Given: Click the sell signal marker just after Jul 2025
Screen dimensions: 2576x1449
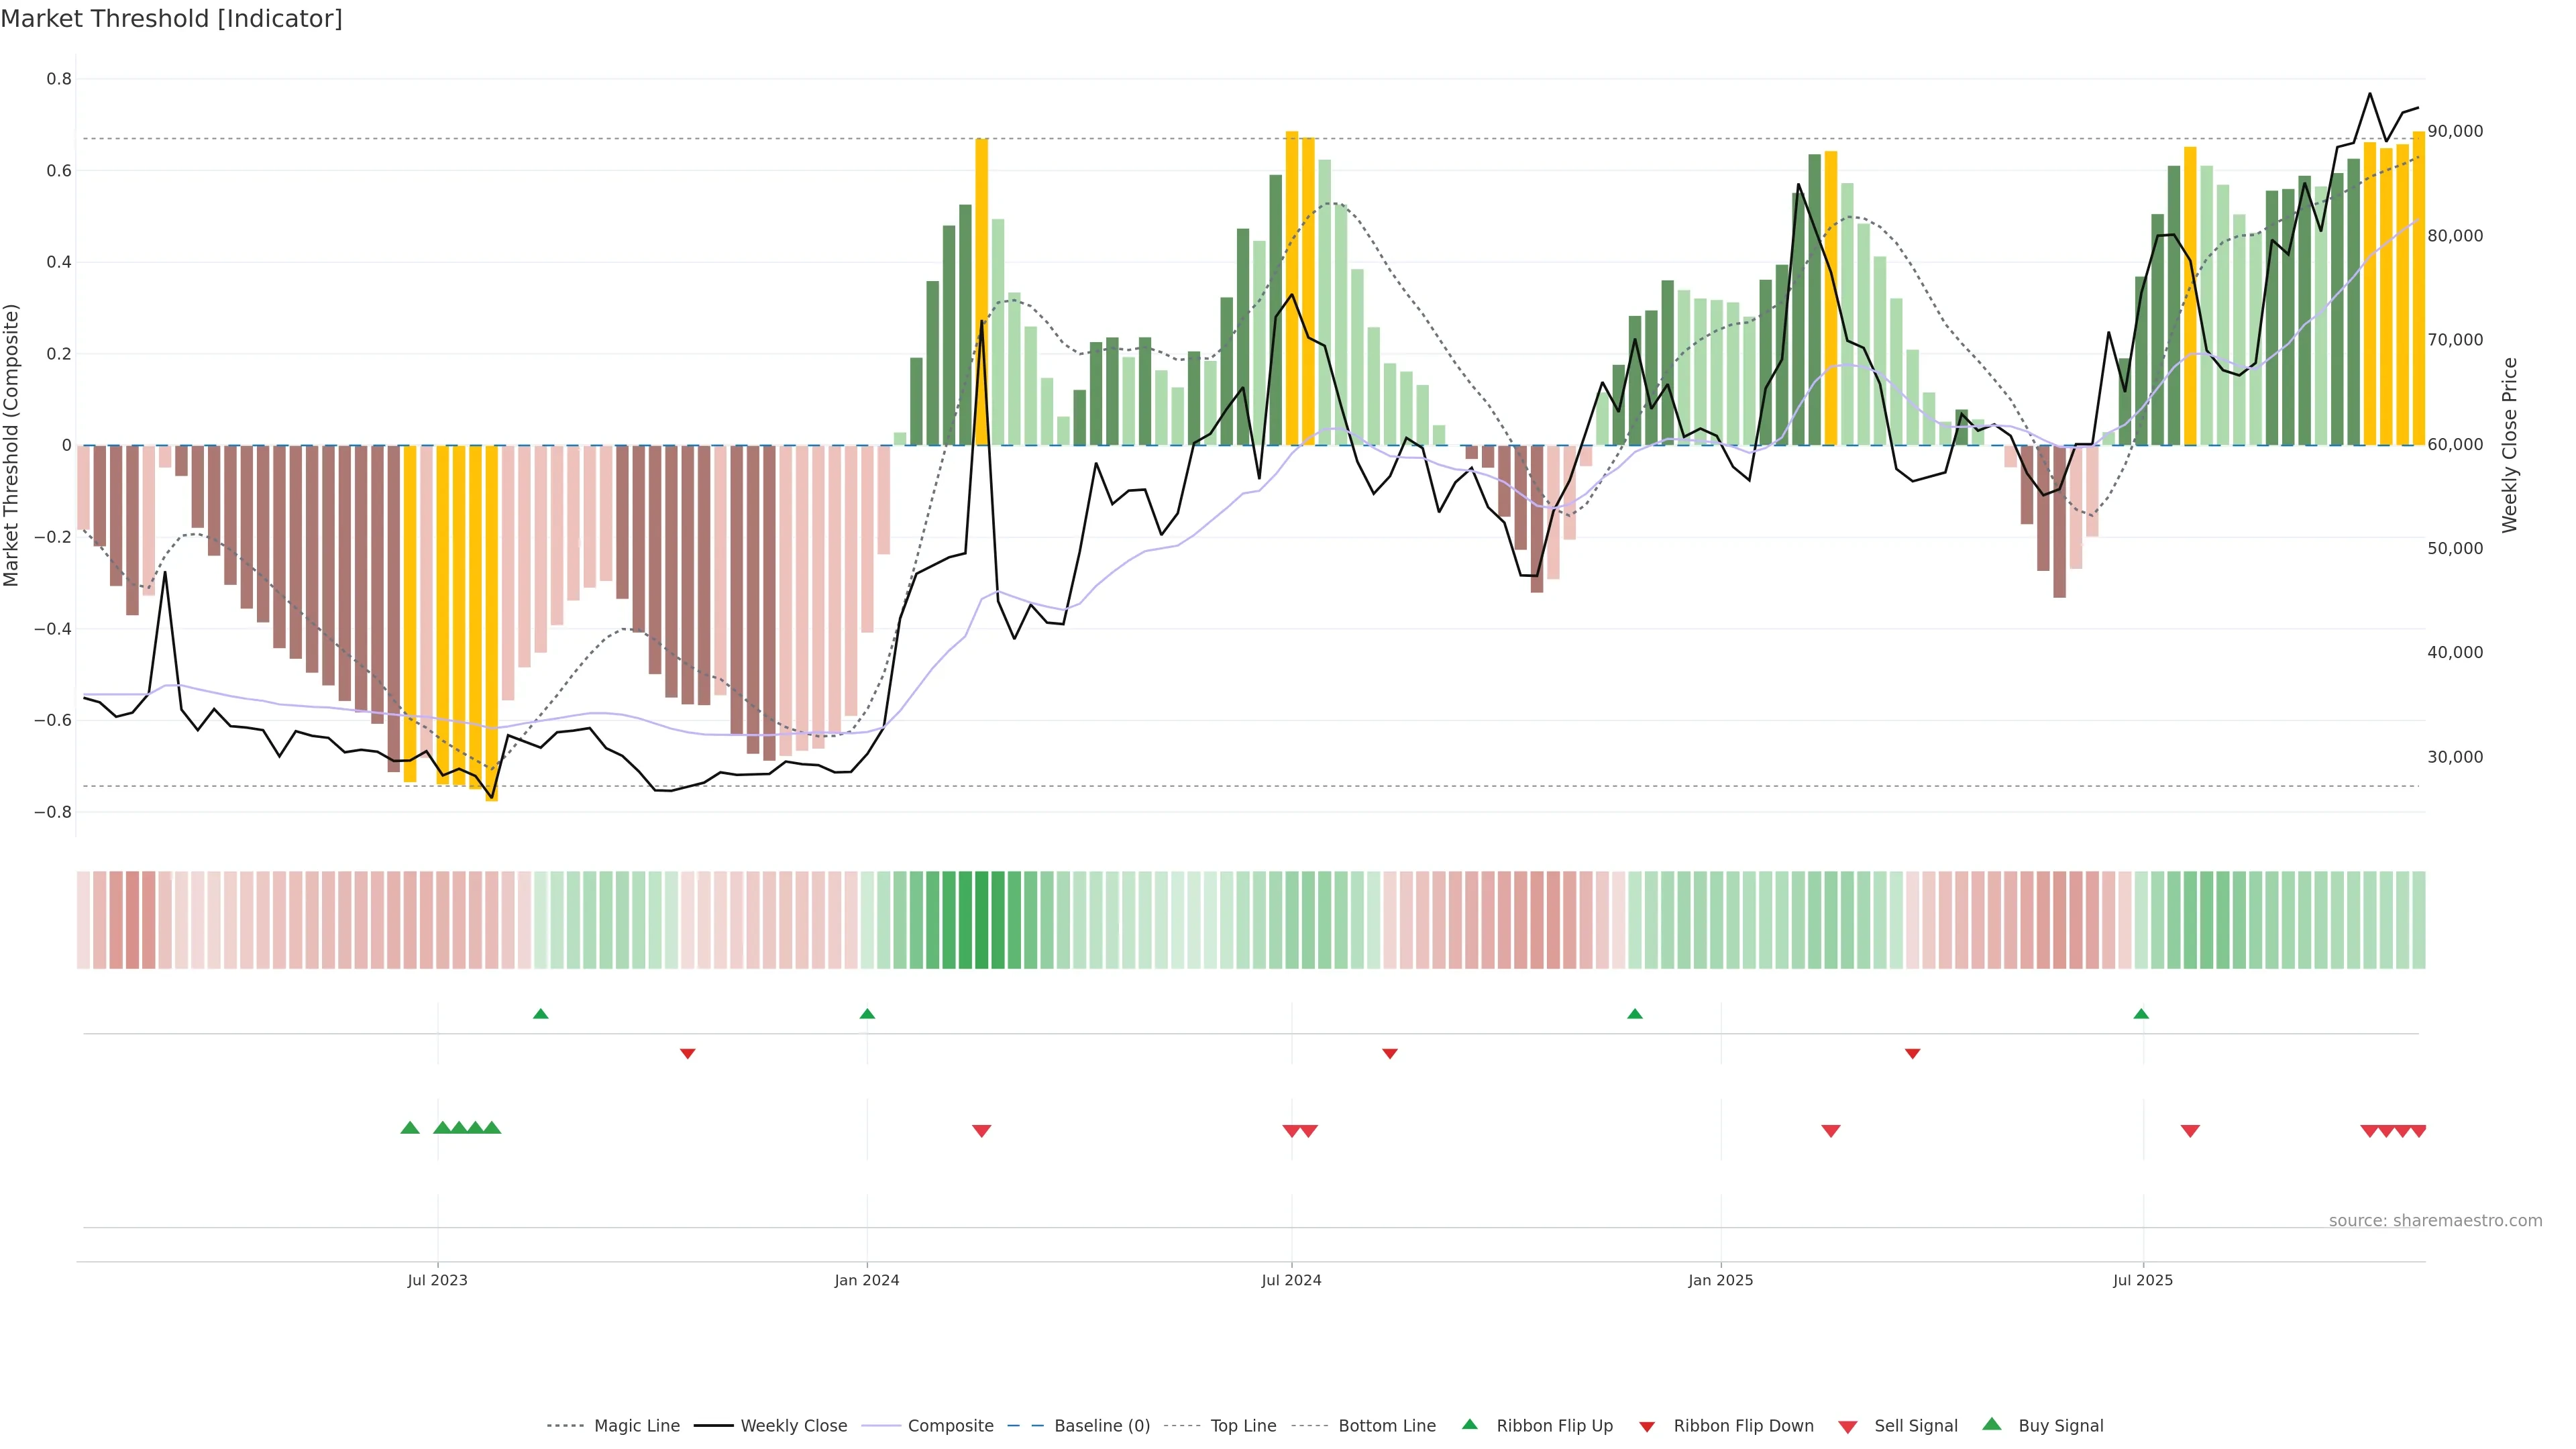Looking at the screenshot, I should [2190, 1131].
